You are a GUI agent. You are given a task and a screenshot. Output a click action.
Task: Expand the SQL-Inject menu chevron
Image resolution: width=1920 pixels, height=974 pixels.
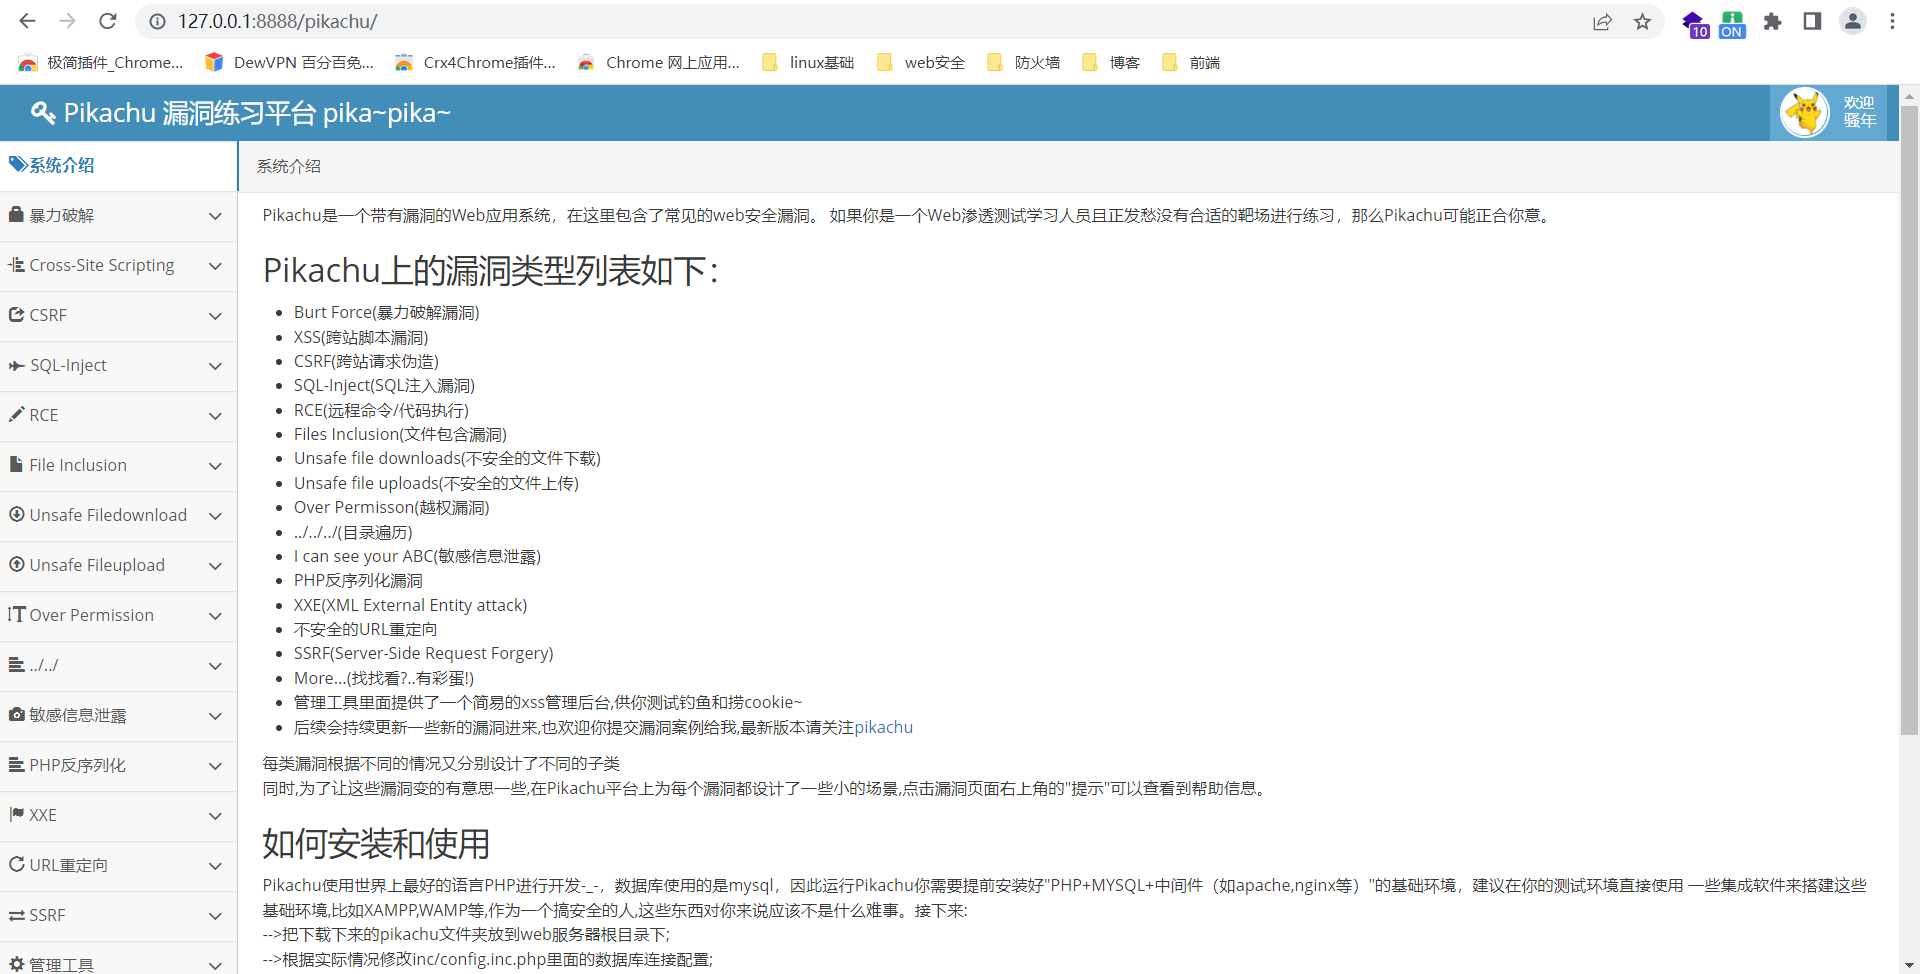(215, 365)
